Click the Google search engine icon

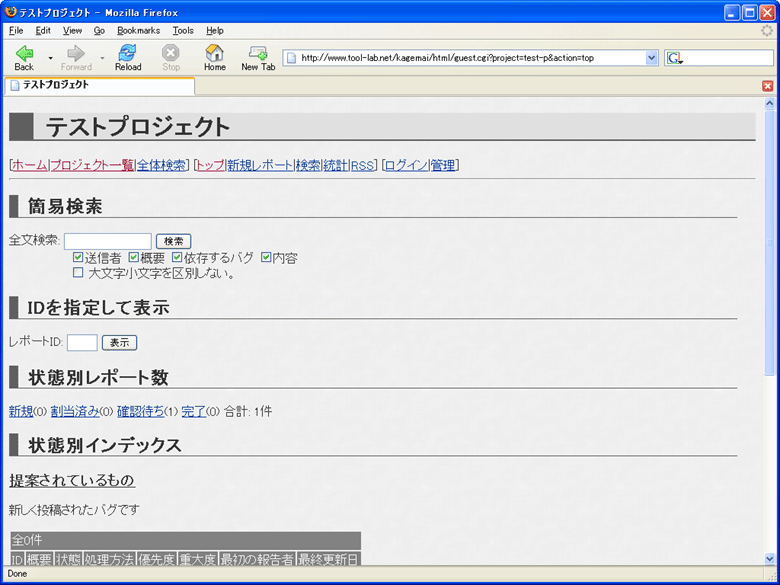tap(675, 58)
